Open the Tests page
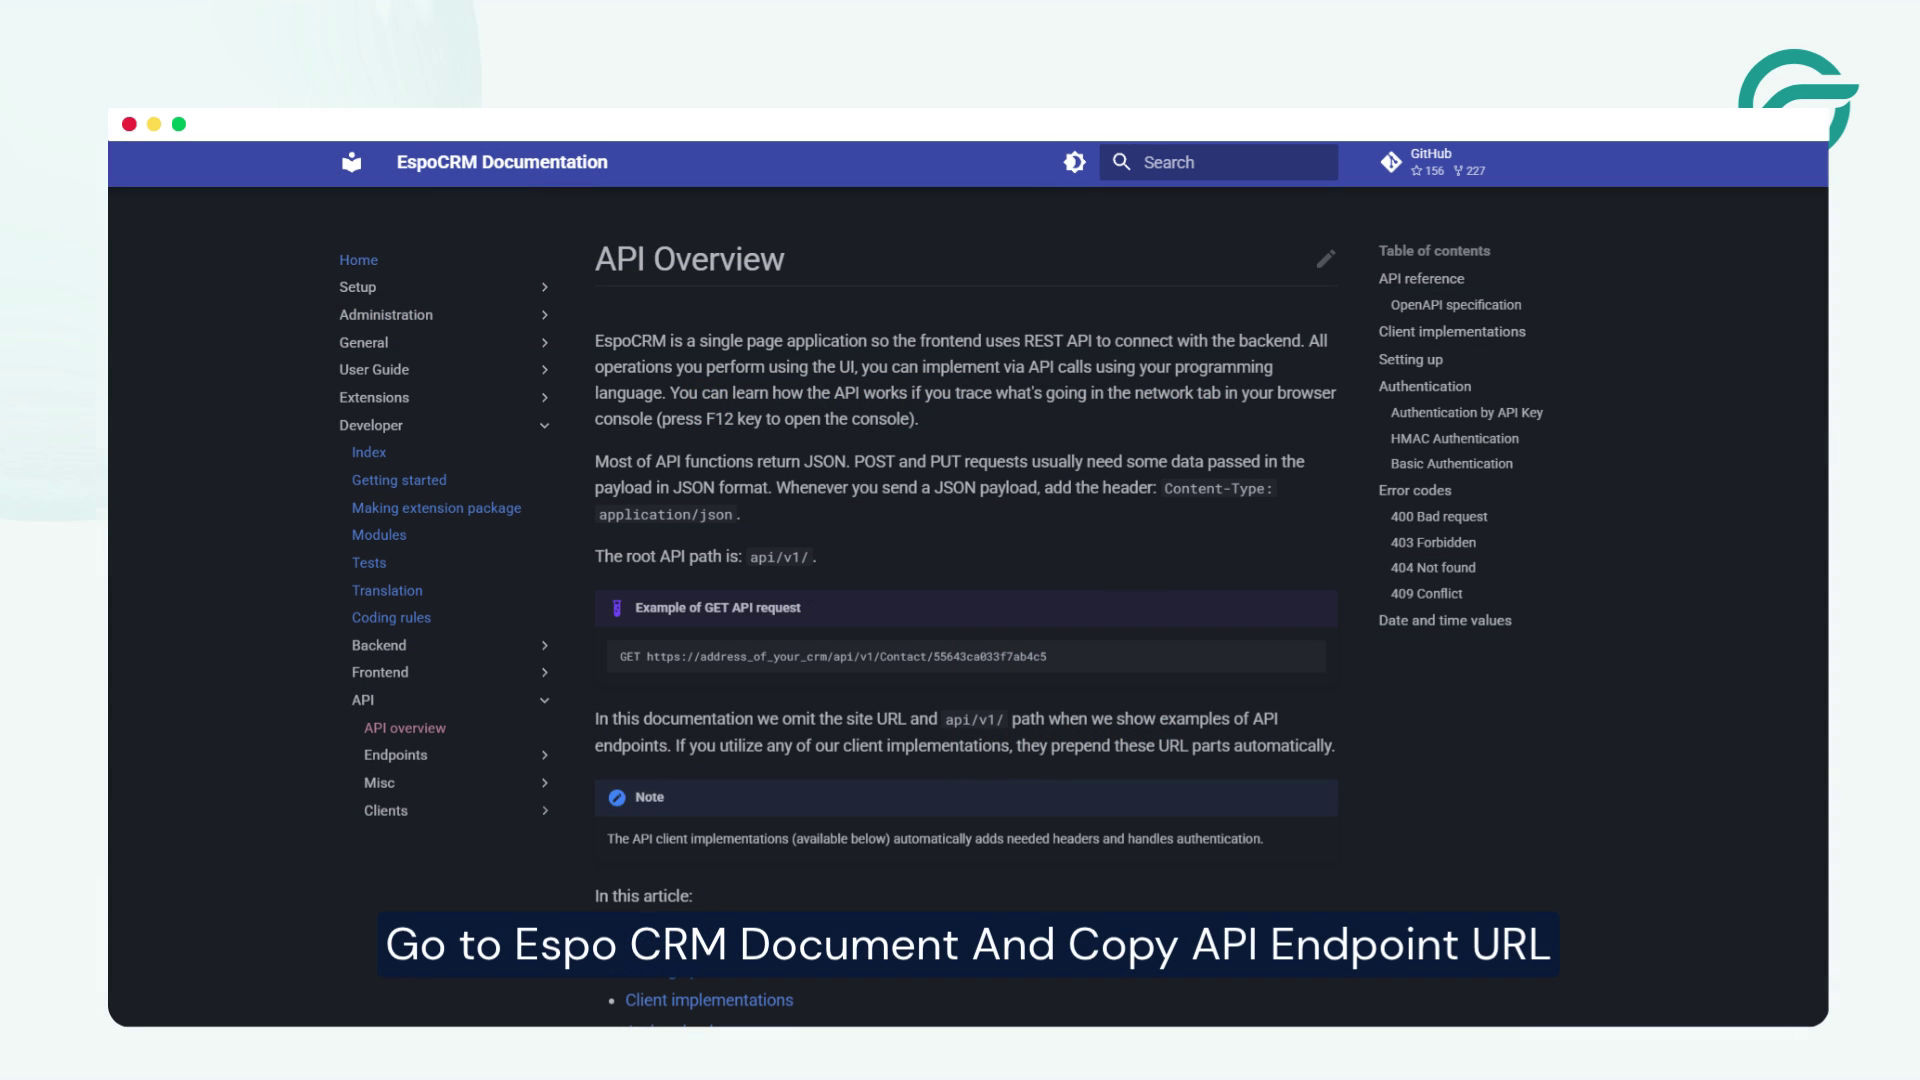The width and height of the screenshot is (1920, 1080). click(368, 563)
